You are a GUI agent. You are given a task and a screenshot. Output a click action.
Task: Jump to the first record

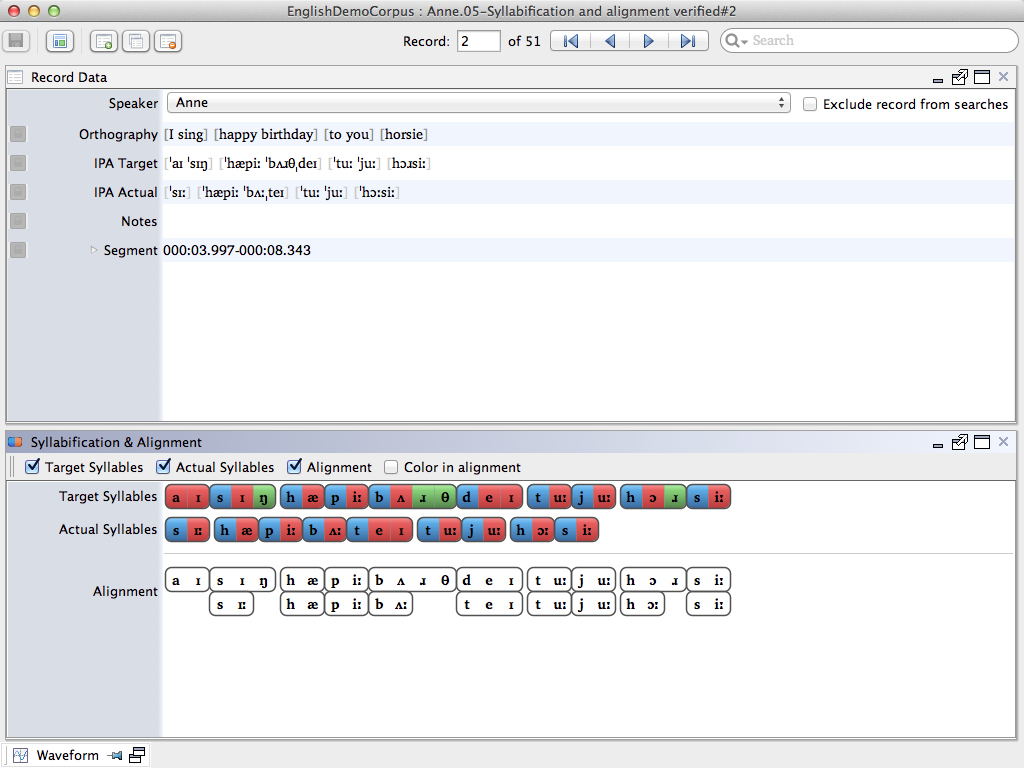[570, 41]
